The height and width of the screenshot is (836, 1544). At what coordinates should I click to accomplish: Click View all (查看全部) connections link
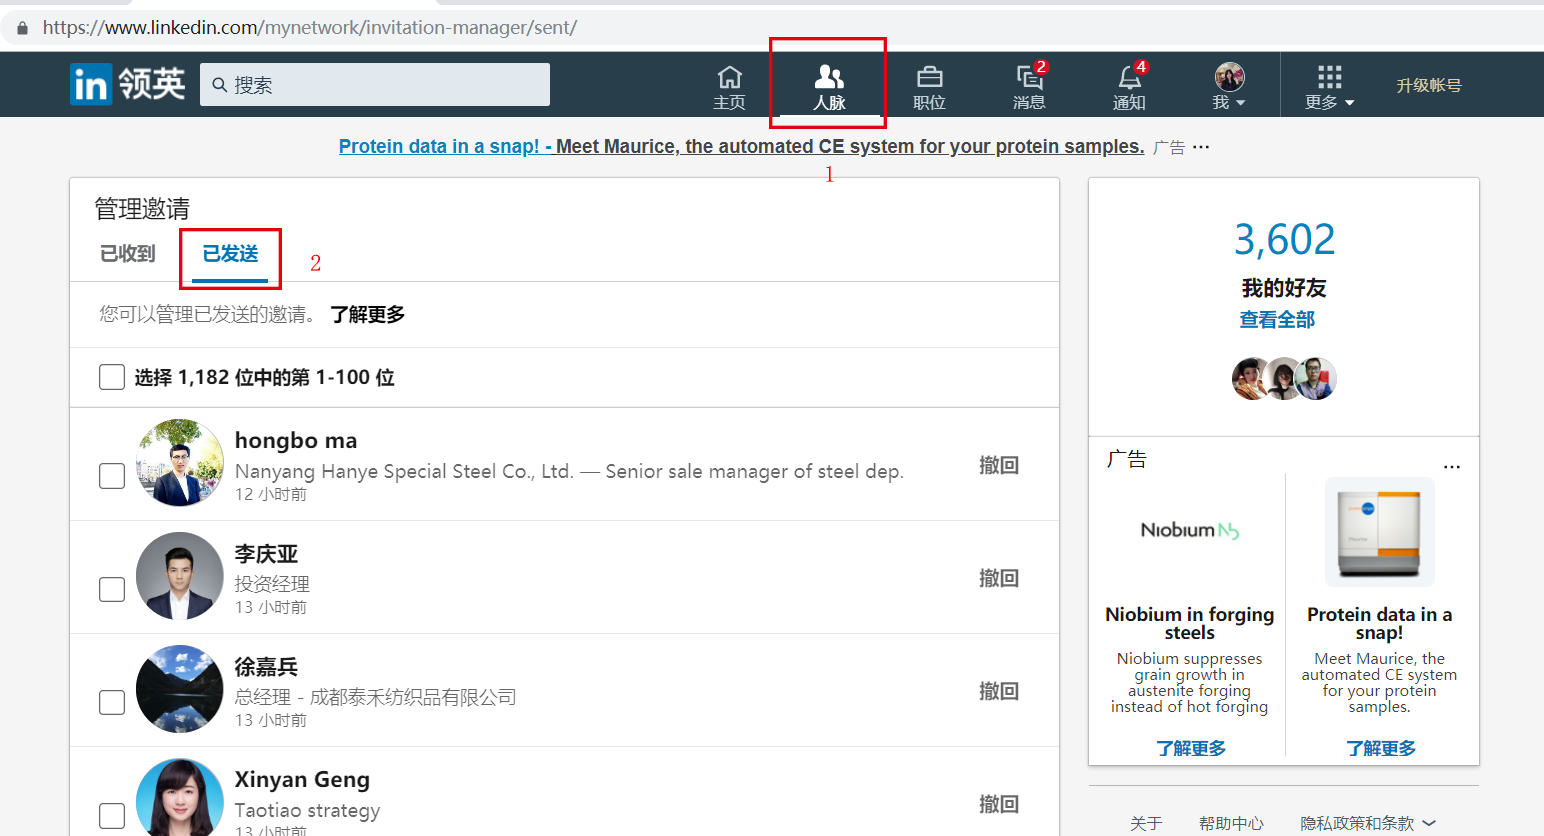(1277, 320)
